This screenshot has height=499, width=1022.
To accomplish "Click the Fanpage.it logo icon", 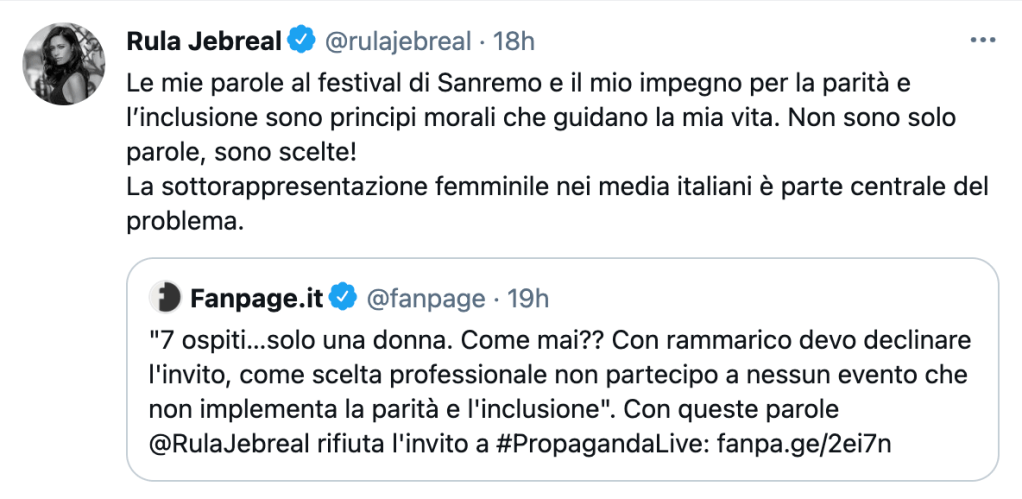I will click(x=164, y=297).
